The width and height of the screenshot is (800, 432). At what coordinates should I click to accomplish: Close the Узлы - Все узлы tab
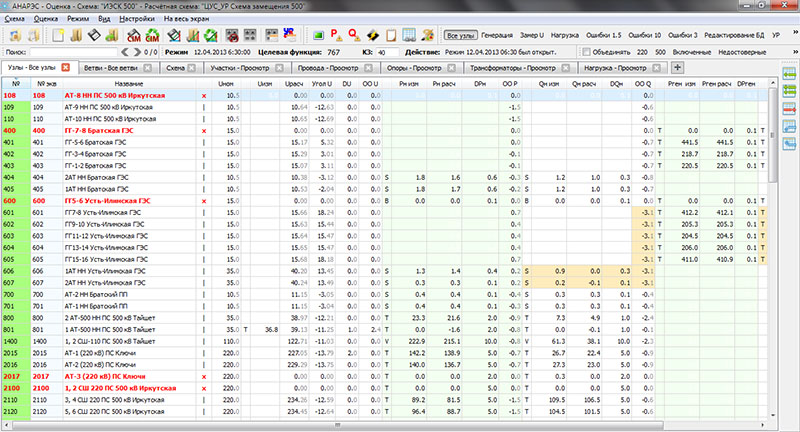click(65, 67)
